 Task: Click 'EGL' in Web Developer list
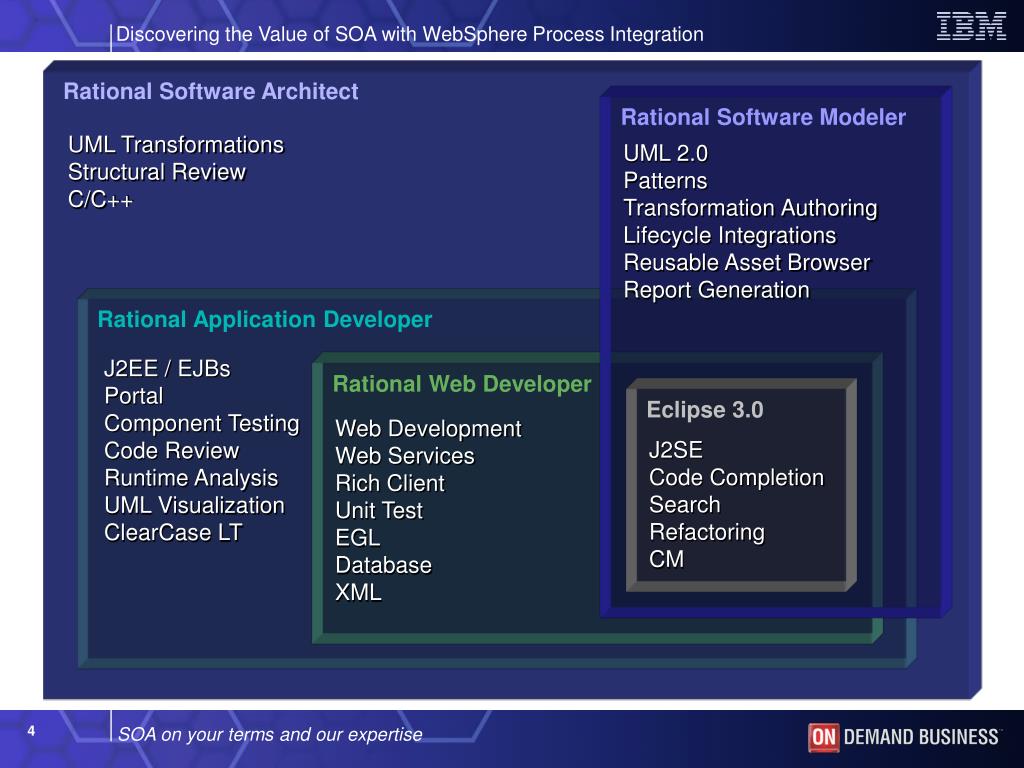pyautogui.click(x=357, y=538)
